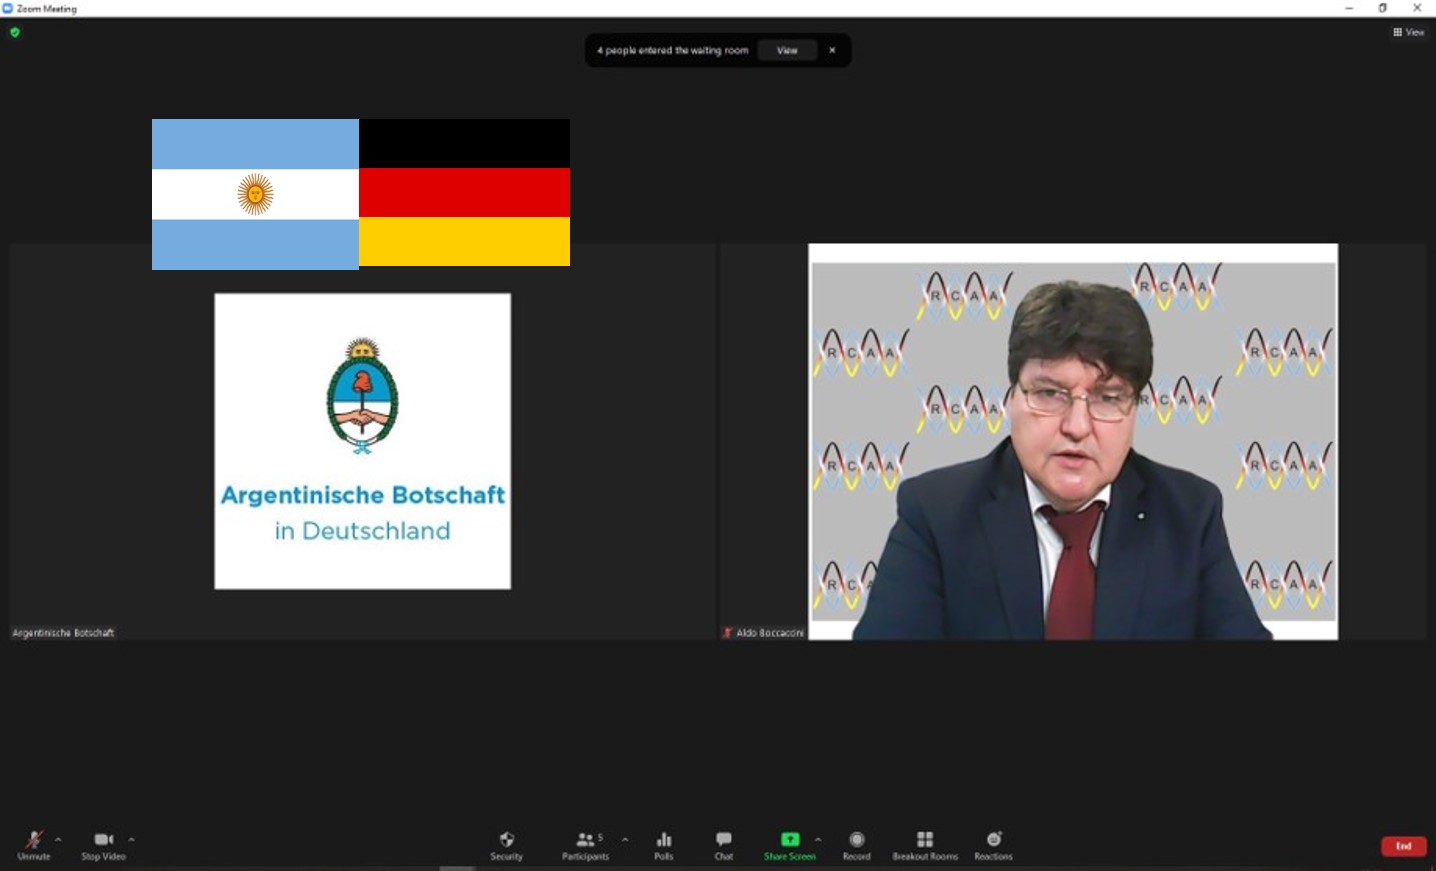
Task: Dismiss the waiting room notification
Action: [x=832, y=50]
